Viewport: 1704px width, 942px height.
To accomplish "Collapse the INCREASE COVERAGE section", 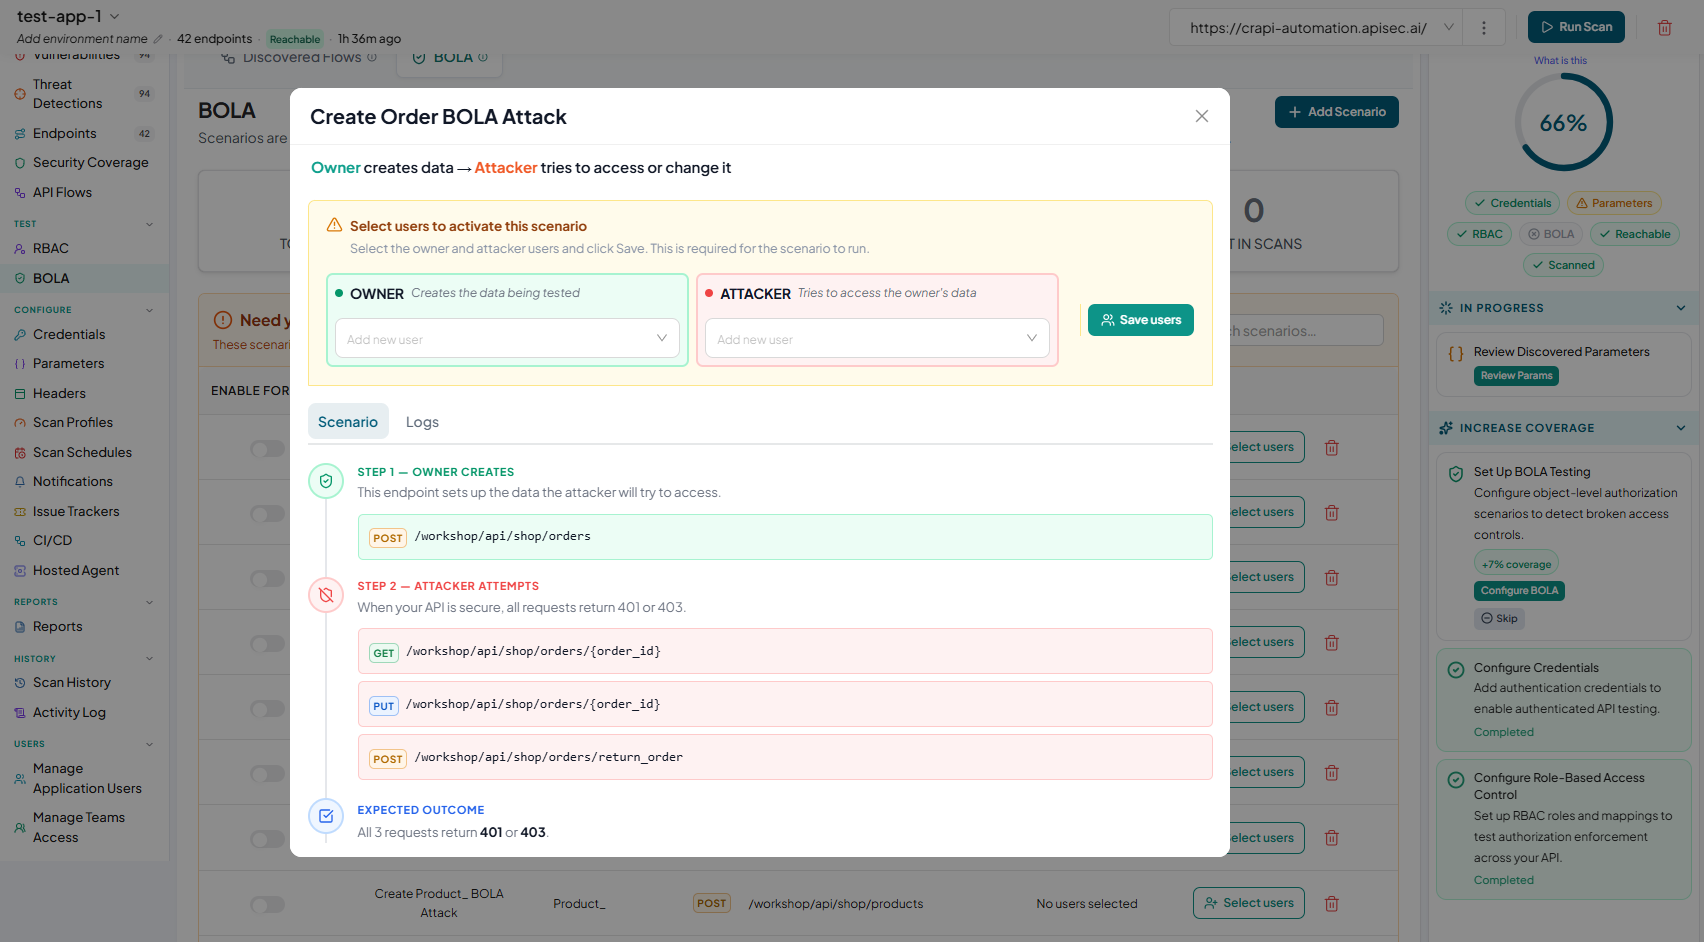I will click(1681, 428).
